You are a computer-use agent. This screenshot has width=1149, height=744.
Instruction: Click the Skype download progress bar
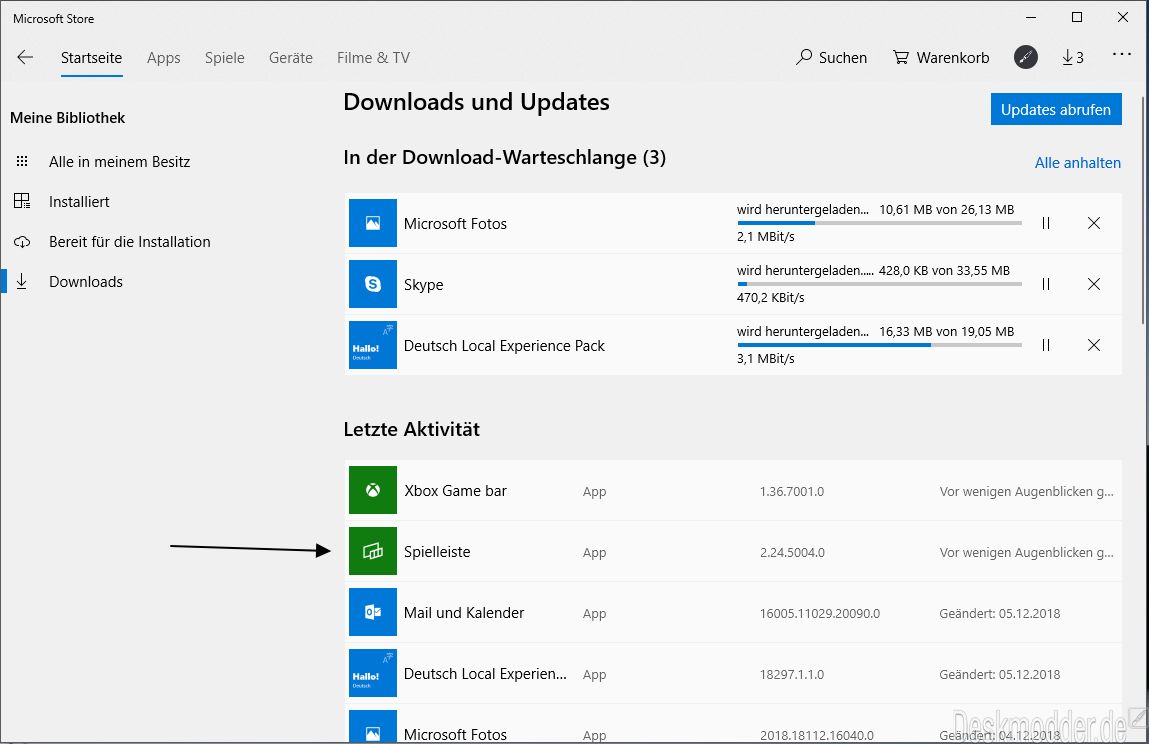coord(879,284)
